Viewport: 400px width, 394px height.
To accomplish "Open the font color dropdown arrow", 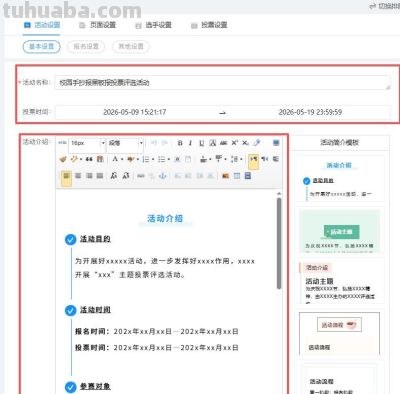I will tap(122, 160).
